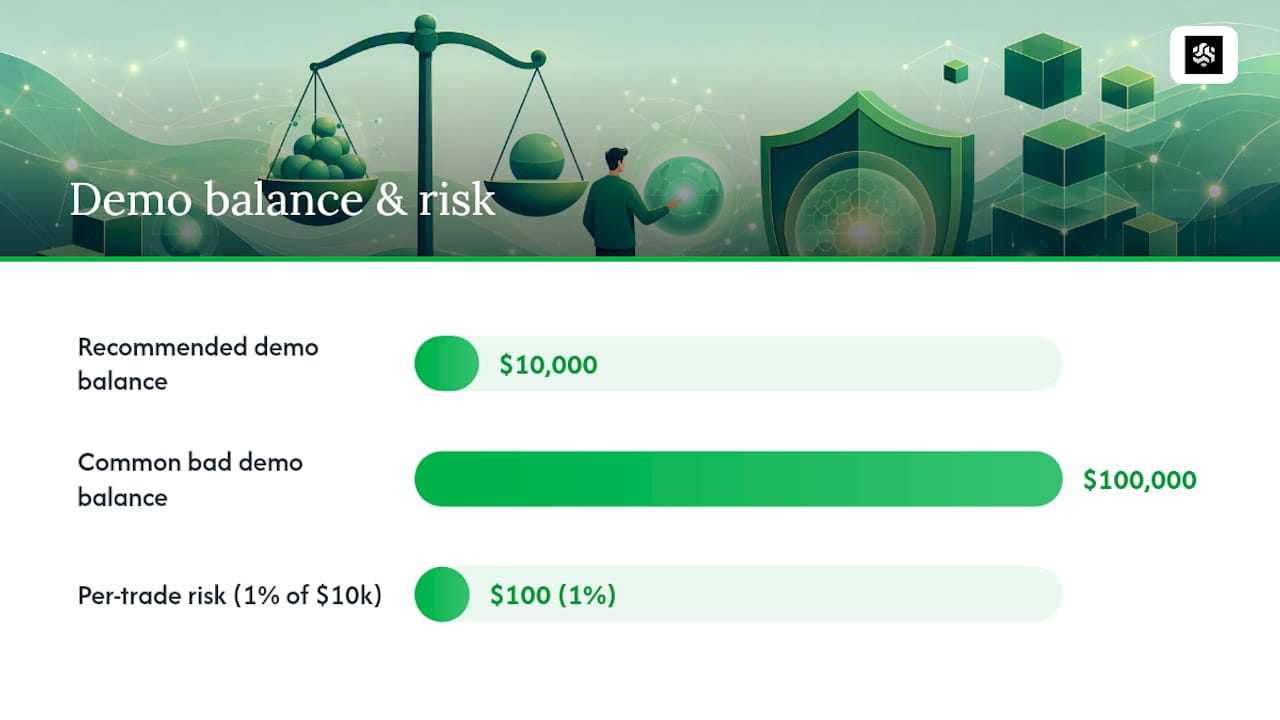Click the $100,000 value label

click(x=1140, y=480)
